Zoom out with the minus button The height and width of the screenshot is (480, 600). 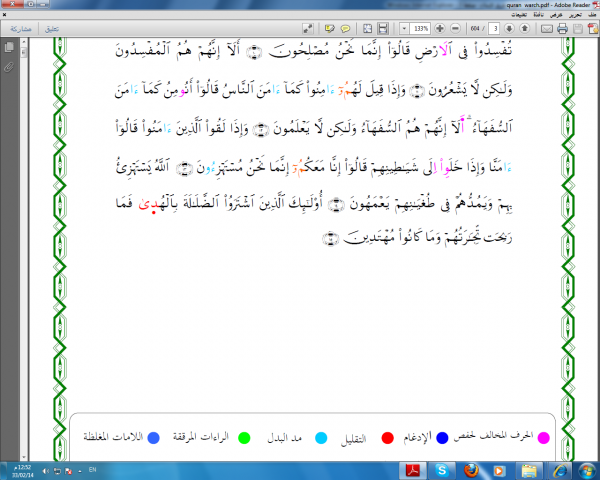pyautogui.click(x=455, y=28)
